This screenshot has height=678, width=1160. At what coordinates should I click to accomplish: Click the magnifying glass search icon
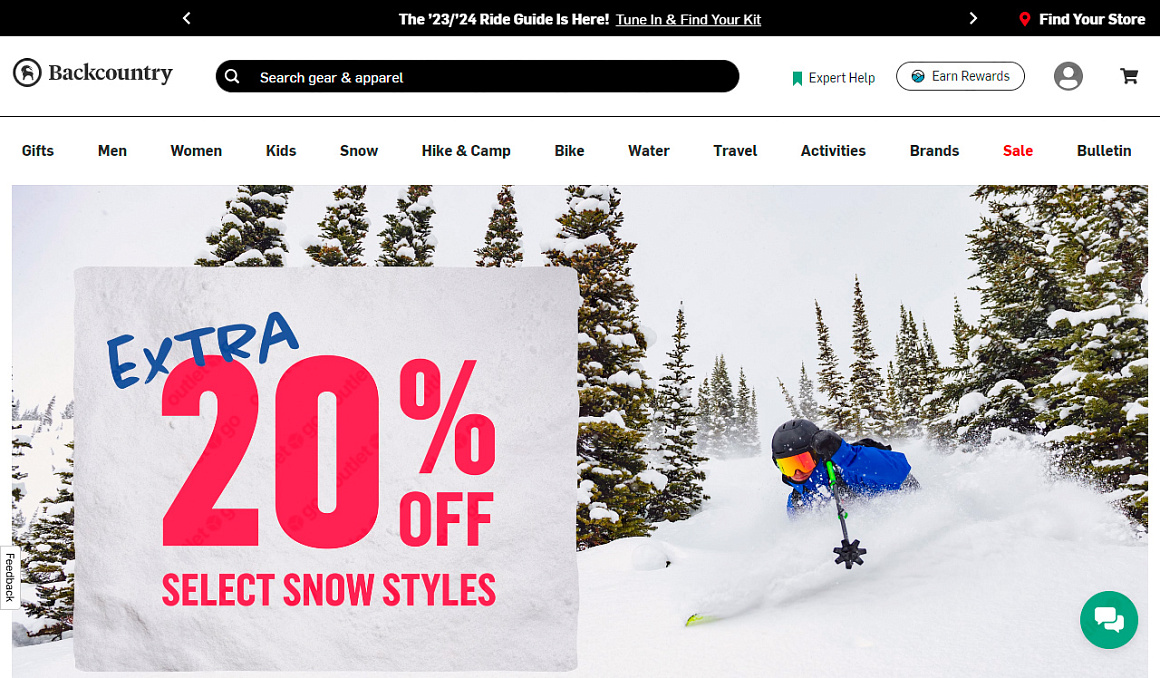coord(232,76)
